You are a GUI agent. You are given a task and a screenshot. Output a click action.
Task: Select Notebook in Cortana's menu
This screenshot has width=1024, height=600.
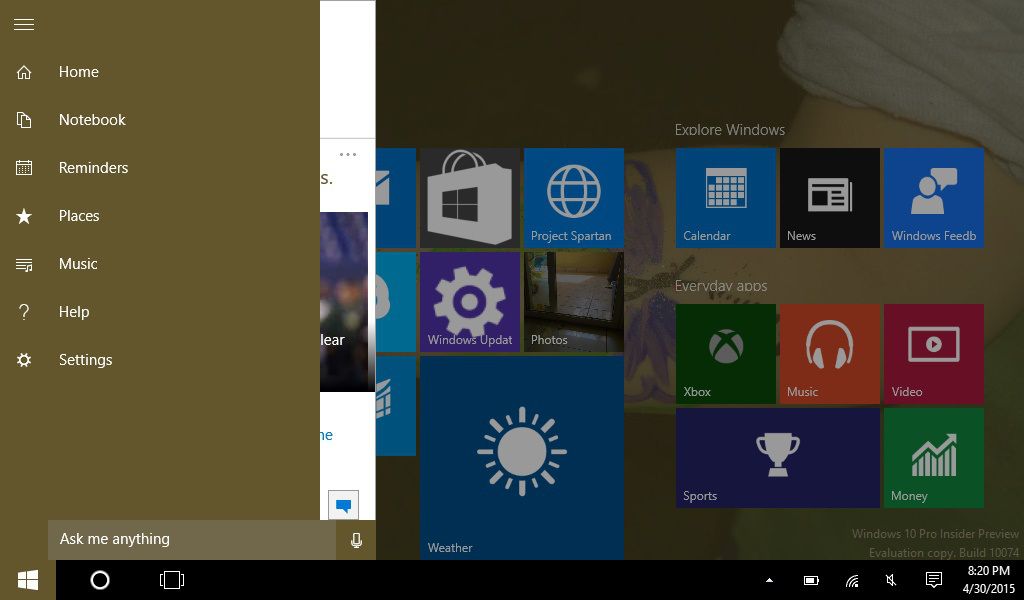pos(92,120)
